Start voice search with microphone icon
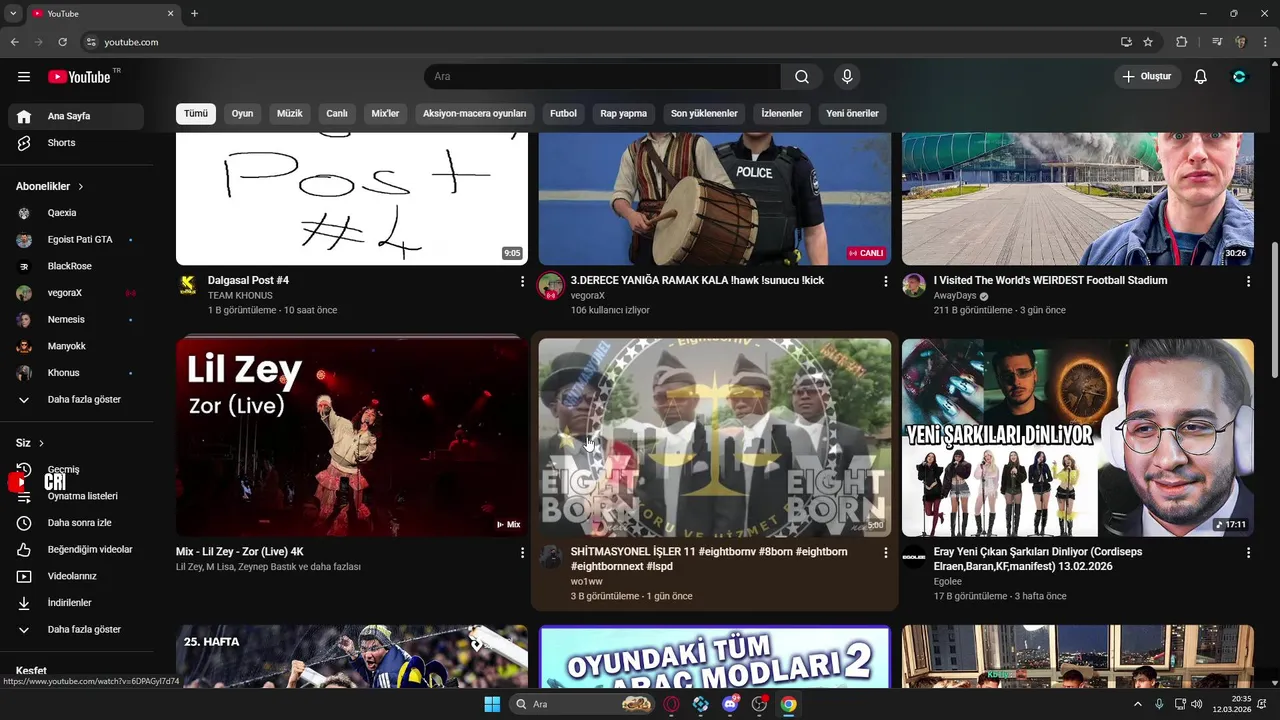1280x720 pixels. point(847,77)
